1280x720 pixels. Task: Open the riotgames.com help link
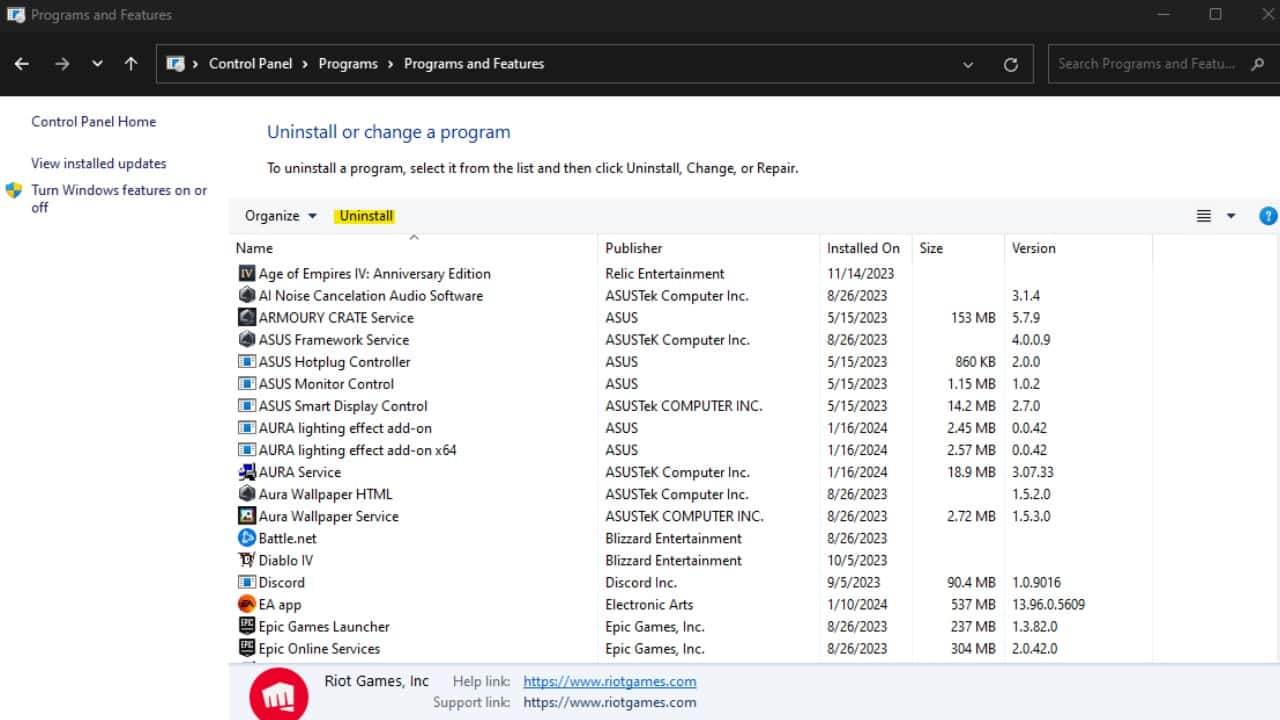[610, 681]
